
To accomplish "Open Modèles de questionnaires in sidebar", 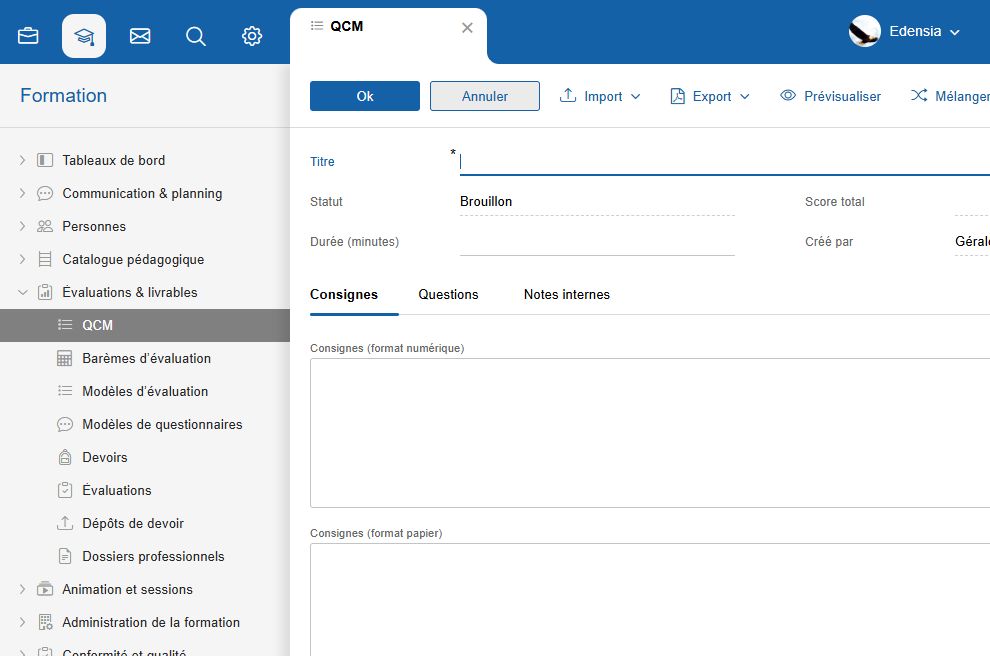I will (x=162, y=424).
